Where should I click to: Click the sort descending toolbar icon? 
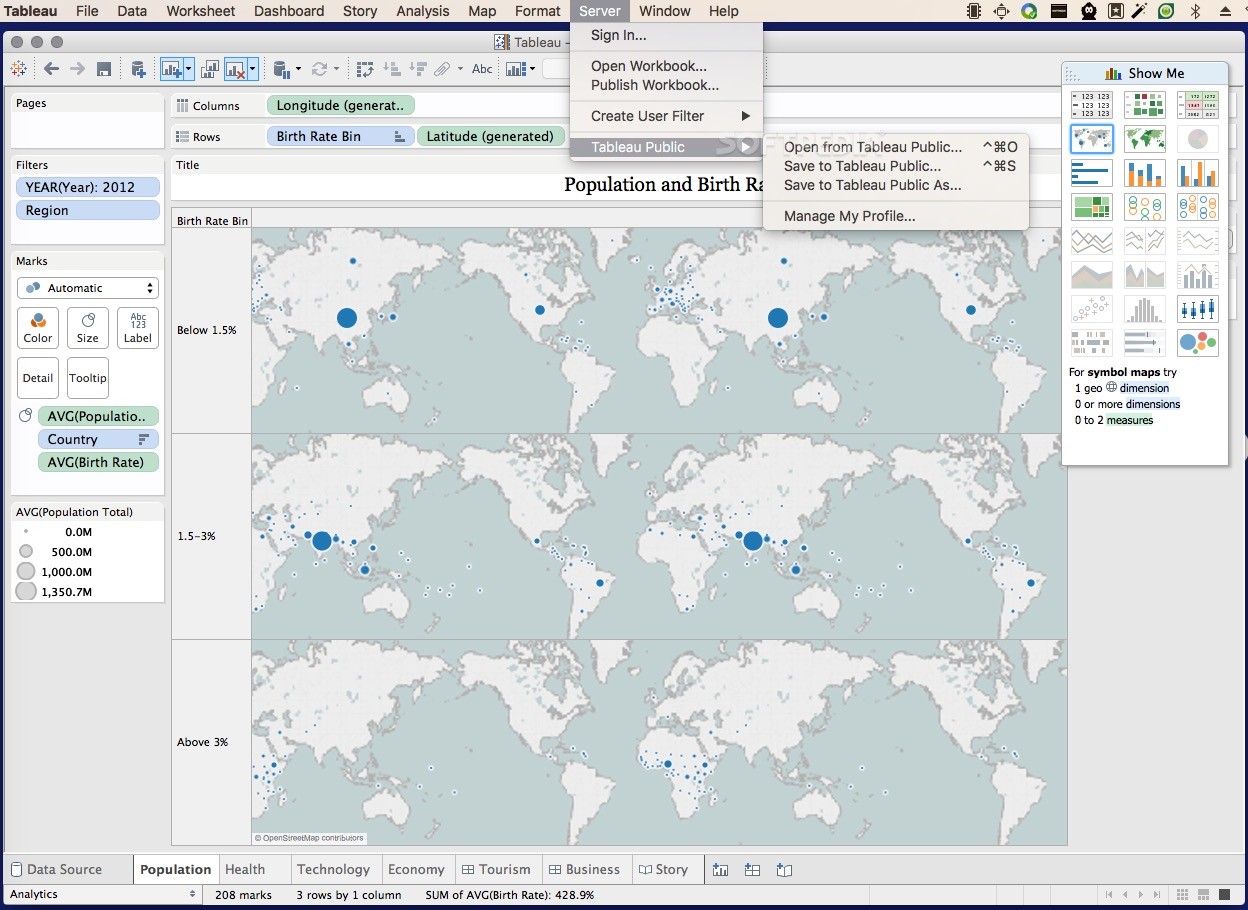coord(418,69)
